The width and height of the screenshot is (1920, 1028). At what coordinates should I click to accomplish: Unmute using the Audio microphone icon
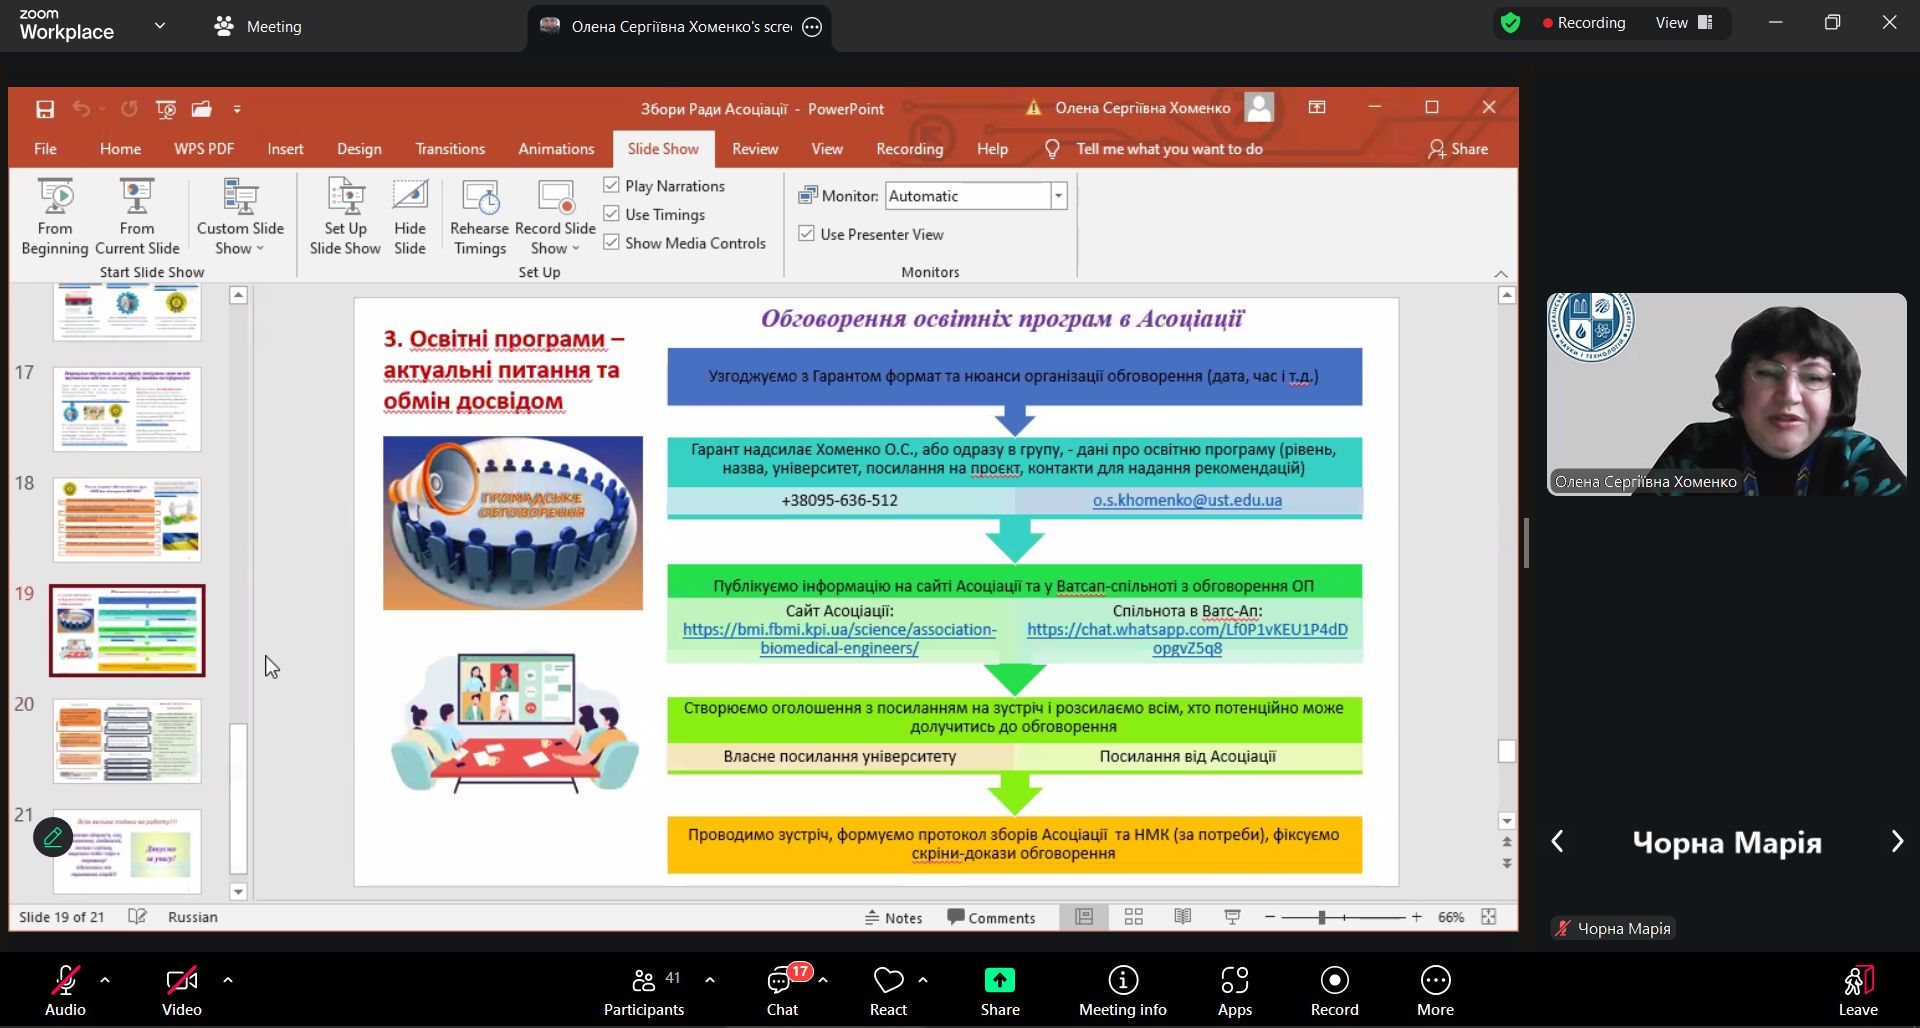[x=65, y=981]
